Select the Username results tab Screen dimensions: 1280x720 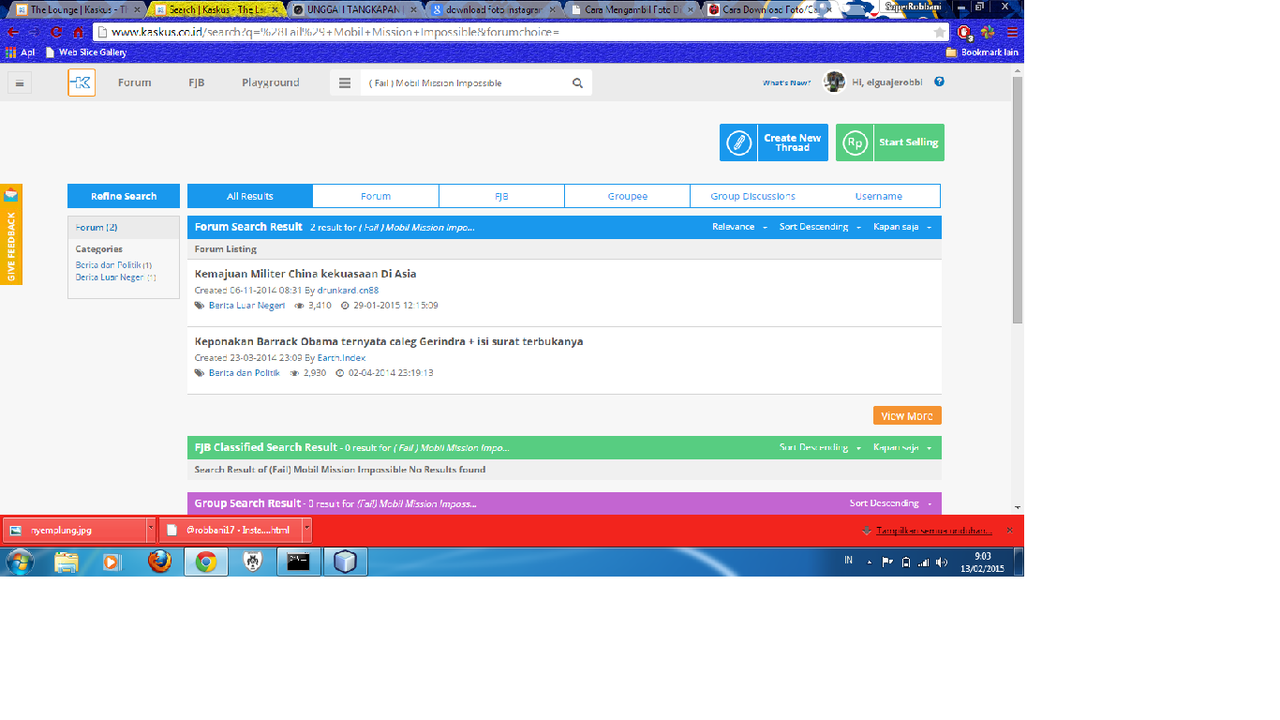click(x=879, y=196)
